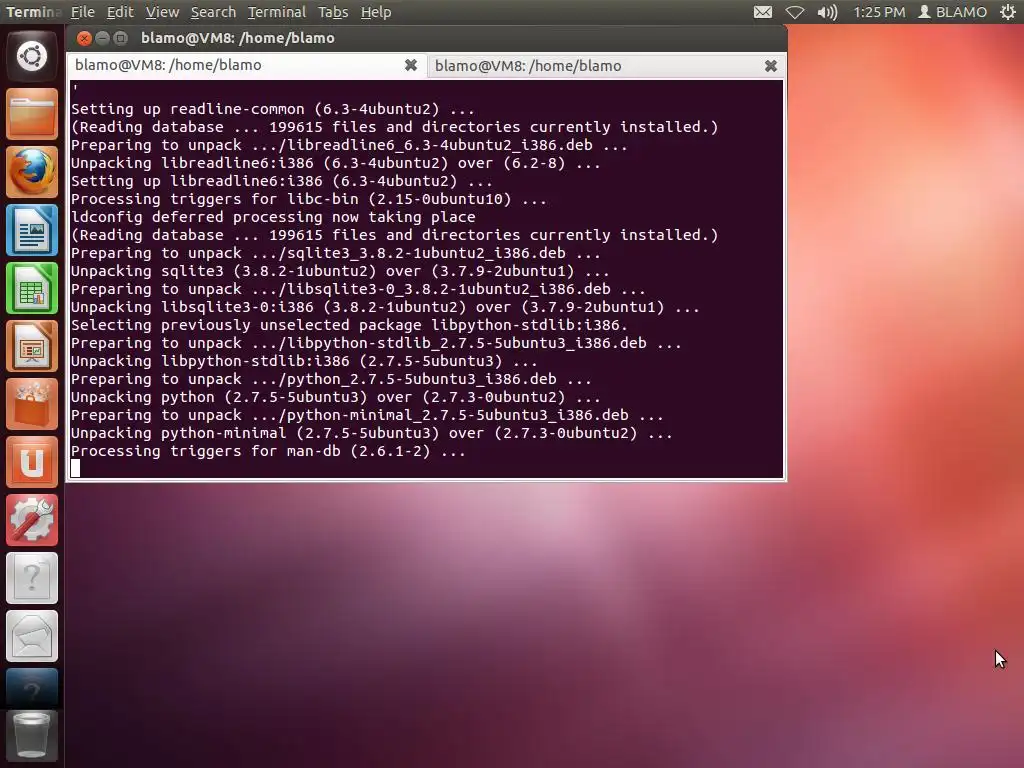Screen dimensions: 1024x768
Task: Click line 'Processing triggers for libc-bin'
Action: click(x=309, y=199)
